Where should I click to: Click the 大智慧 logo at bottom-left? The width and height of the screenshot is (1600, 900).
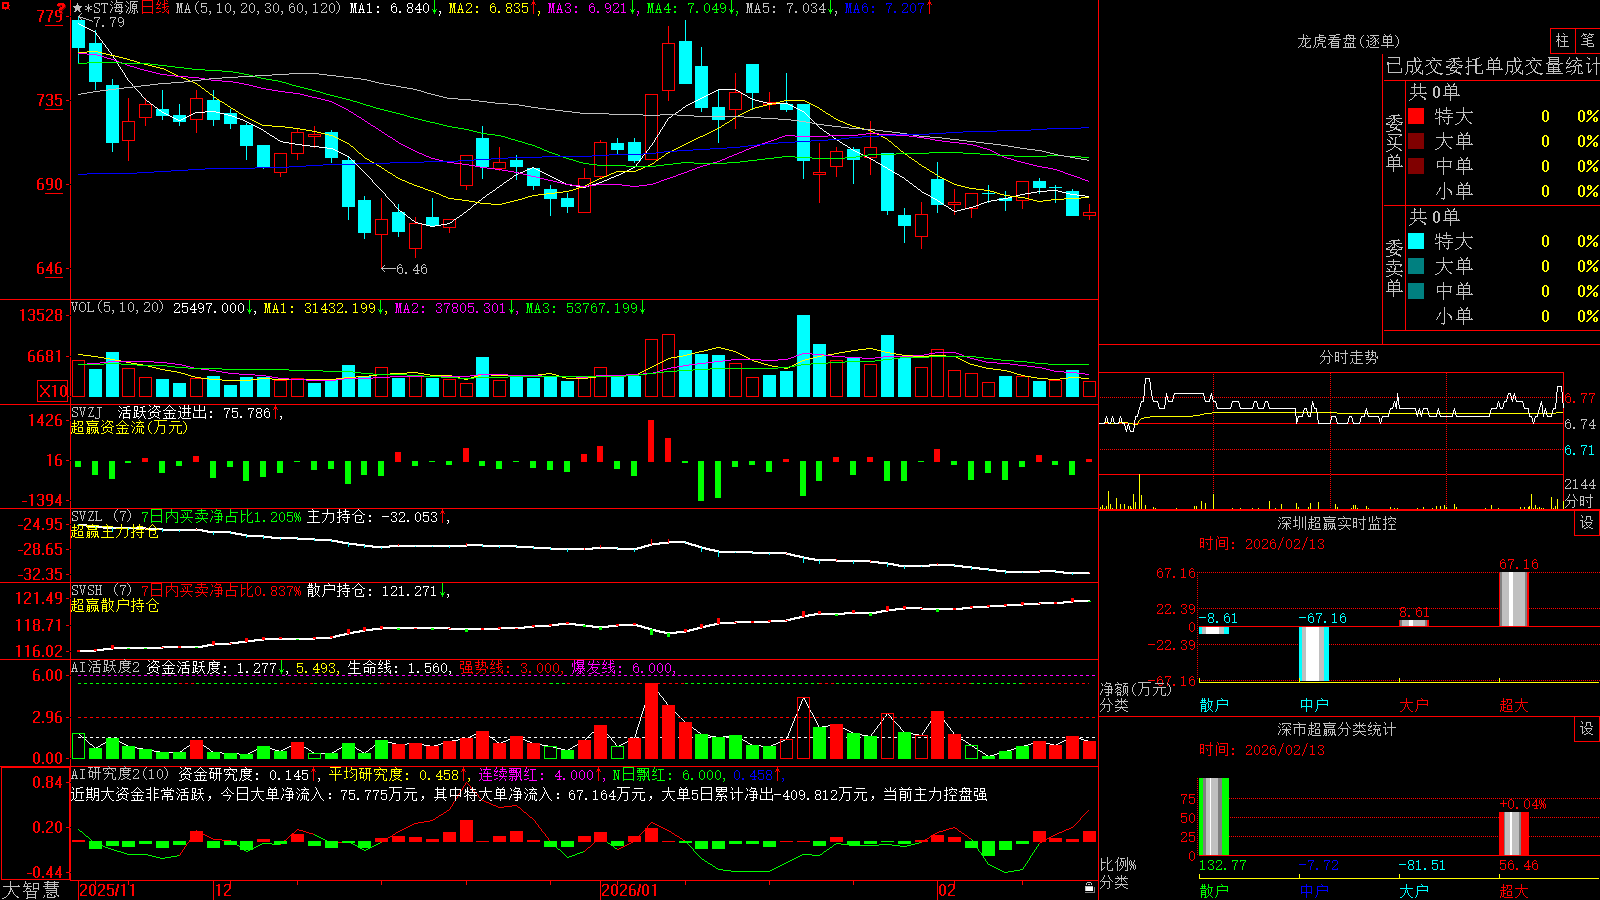pyautogui.click(x=31, y=890)
